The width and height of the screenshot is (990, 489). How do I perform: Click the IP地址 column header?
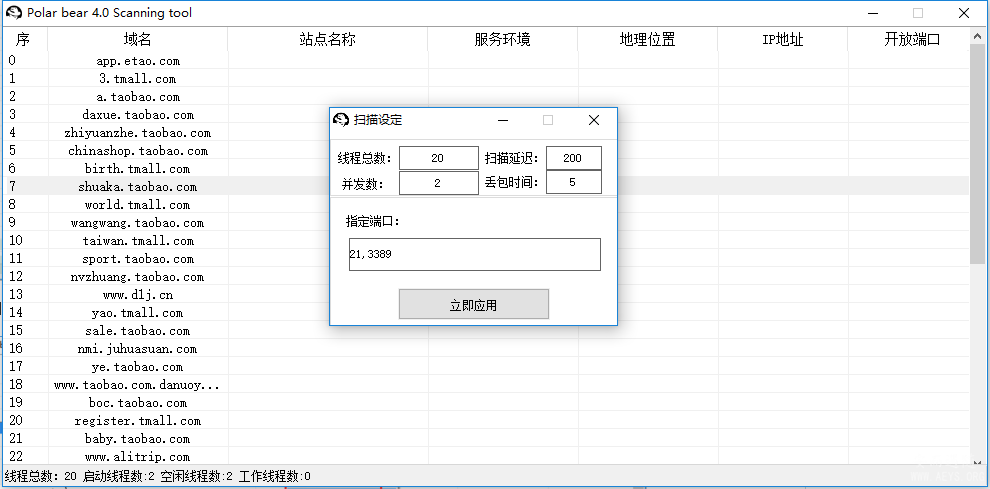pos(783,40)
